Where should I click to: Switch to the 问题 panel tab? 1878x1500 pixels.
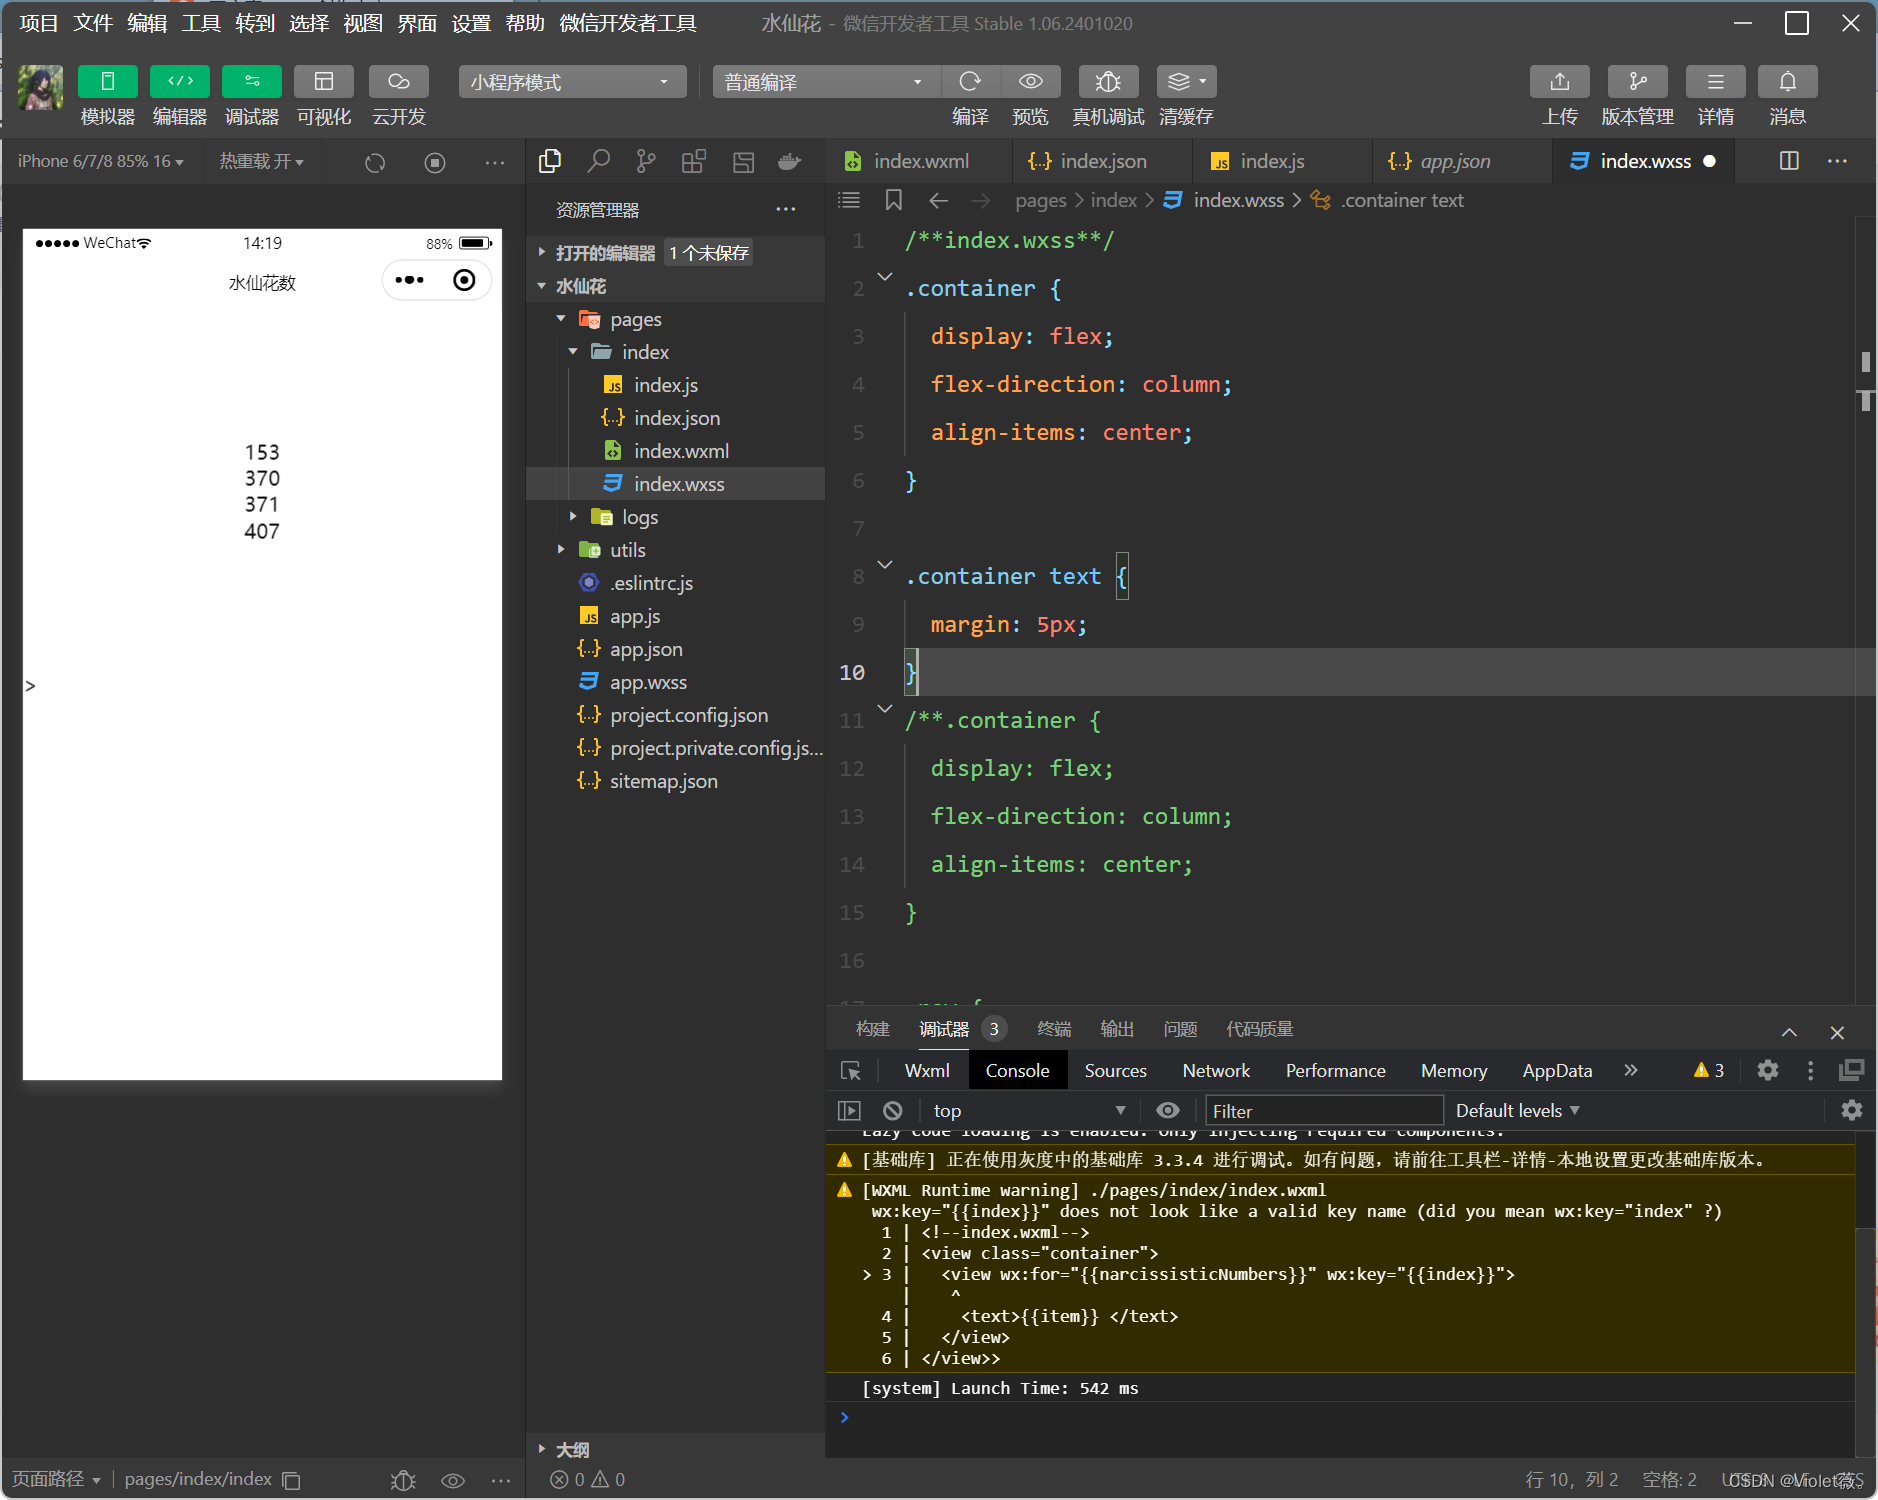click(x=1180, y=1029)
